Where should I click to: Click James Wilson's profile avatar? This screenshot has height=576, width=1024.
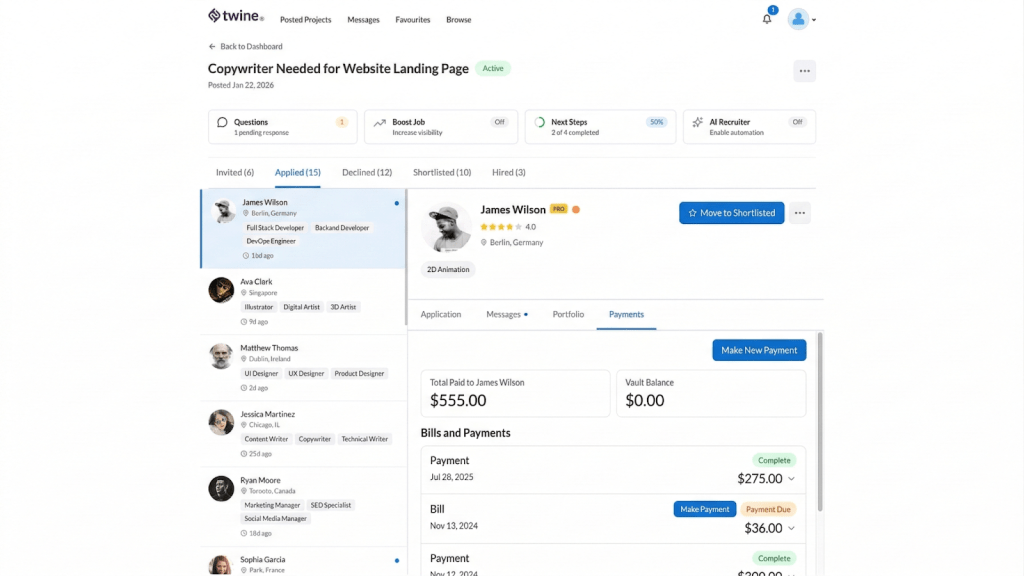click(446, 228)
